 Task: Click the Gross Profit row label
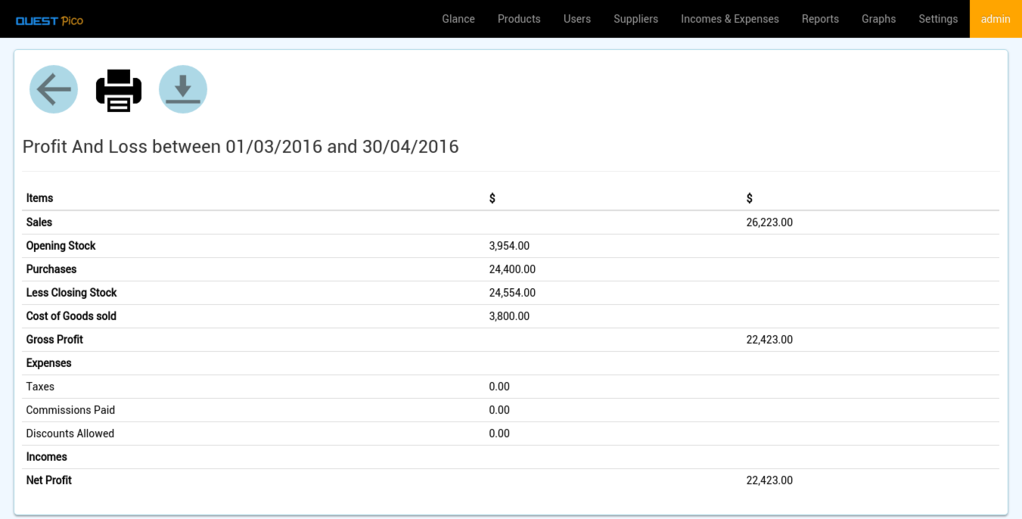click(54, 340)
